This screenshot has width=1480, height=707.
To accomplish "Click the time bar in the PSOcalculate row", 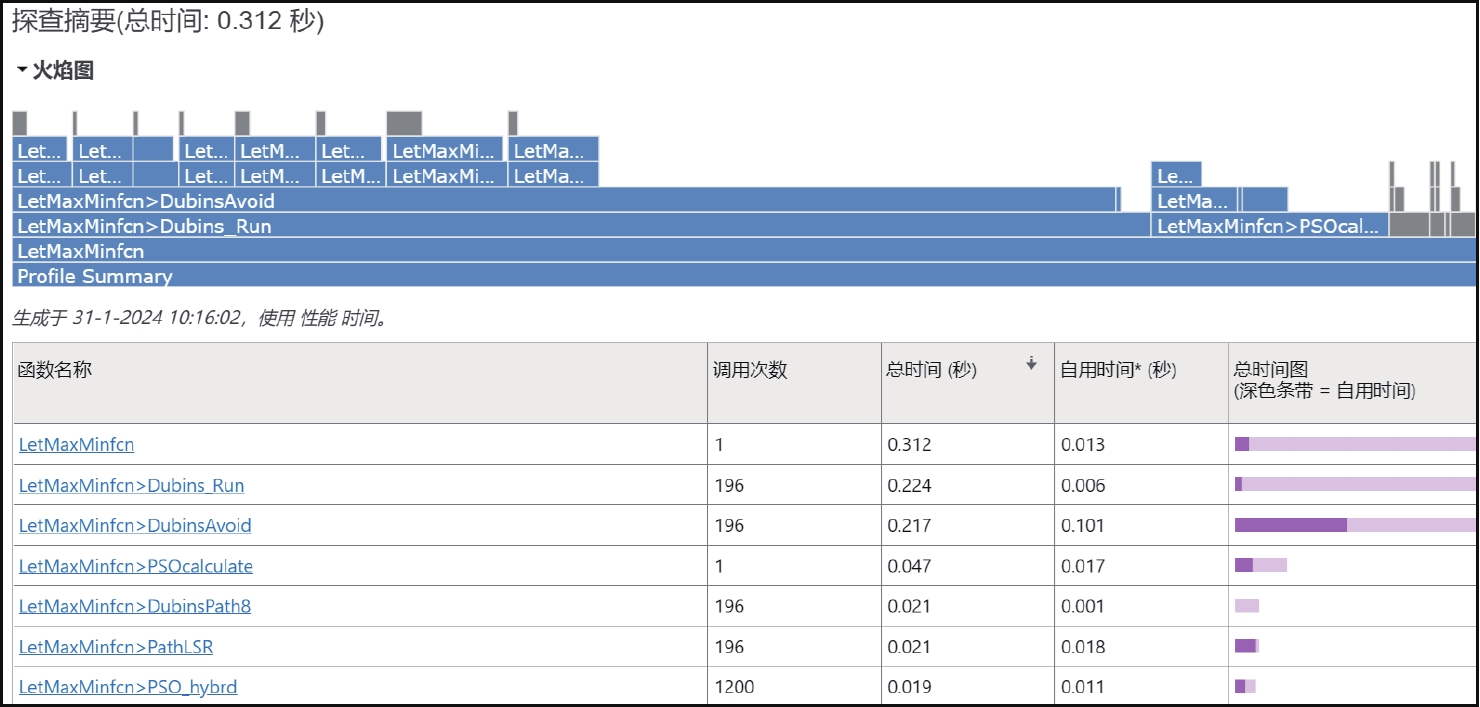I will pos(1260,565).
